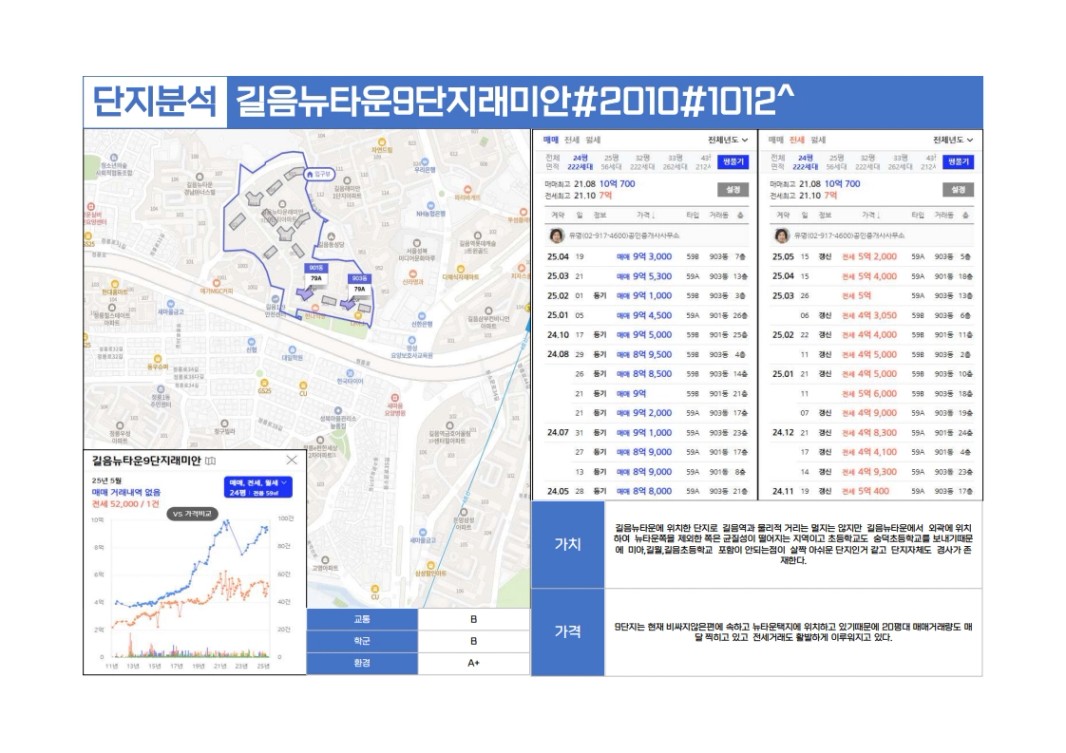Click blue button beside sizes in 전세 panel

pos(958,162)
